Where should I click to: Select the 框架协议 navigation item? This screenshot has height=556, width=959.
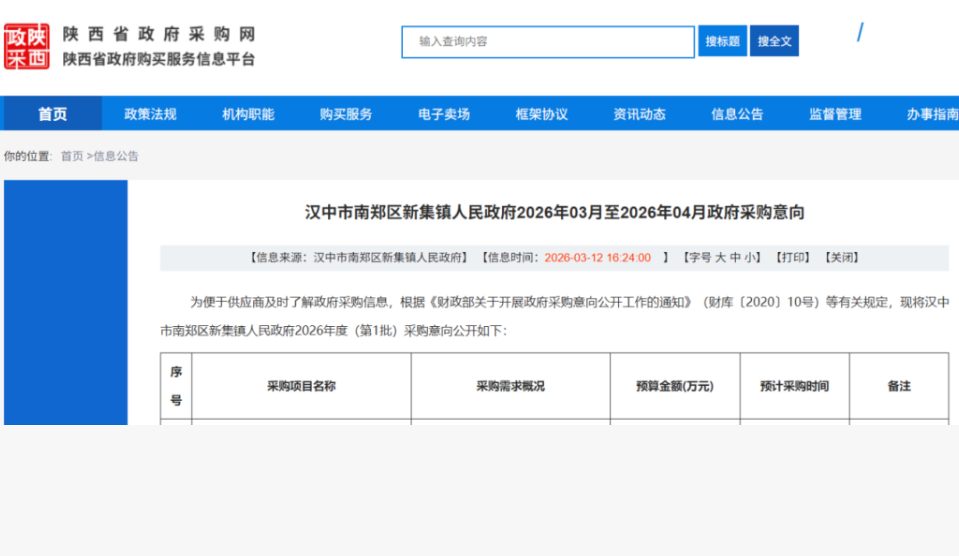(x=542, y=114)
